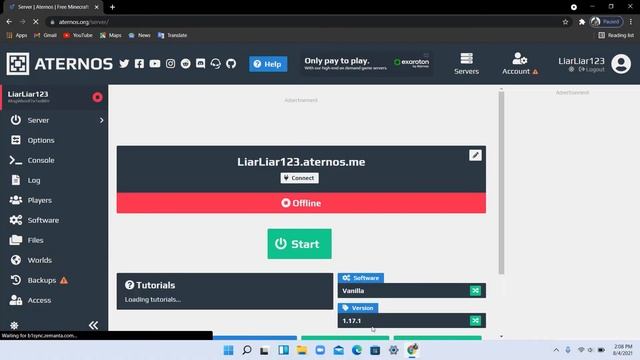
Task: Open the Servers list
Action: click(x=466, y=64)
